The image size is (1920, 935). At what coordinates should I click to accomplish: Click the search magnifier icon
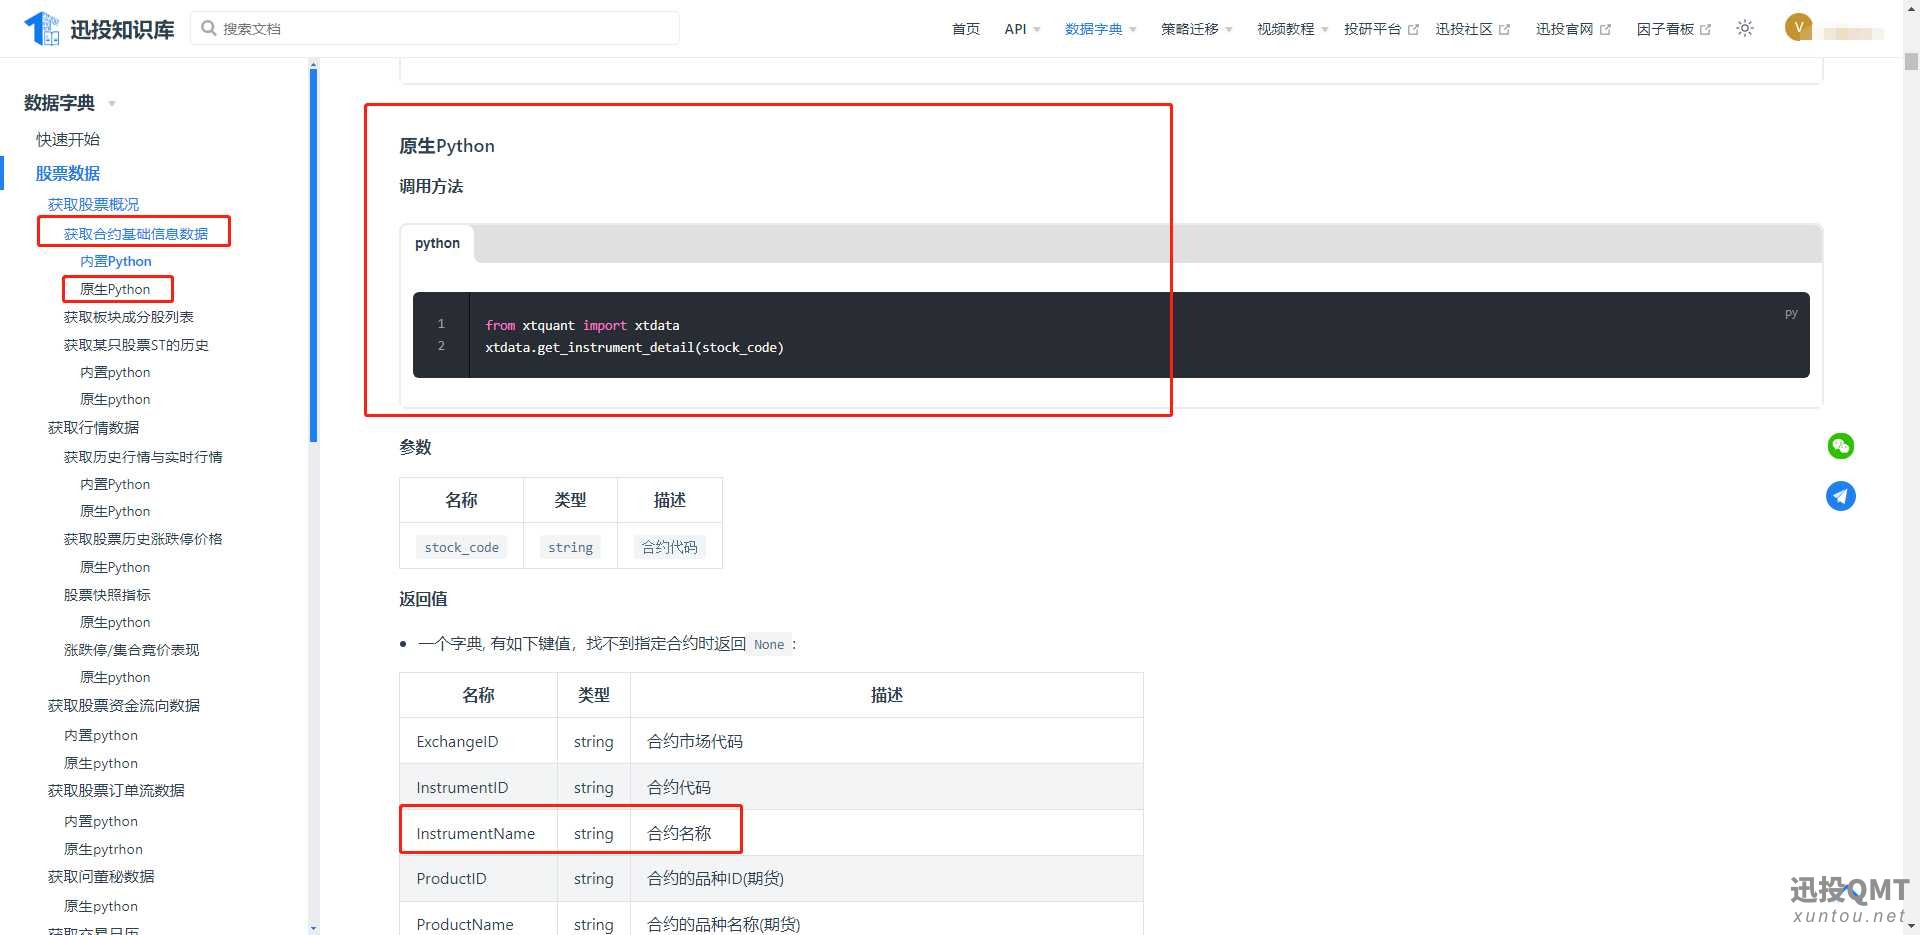click(x=209, y=28)
